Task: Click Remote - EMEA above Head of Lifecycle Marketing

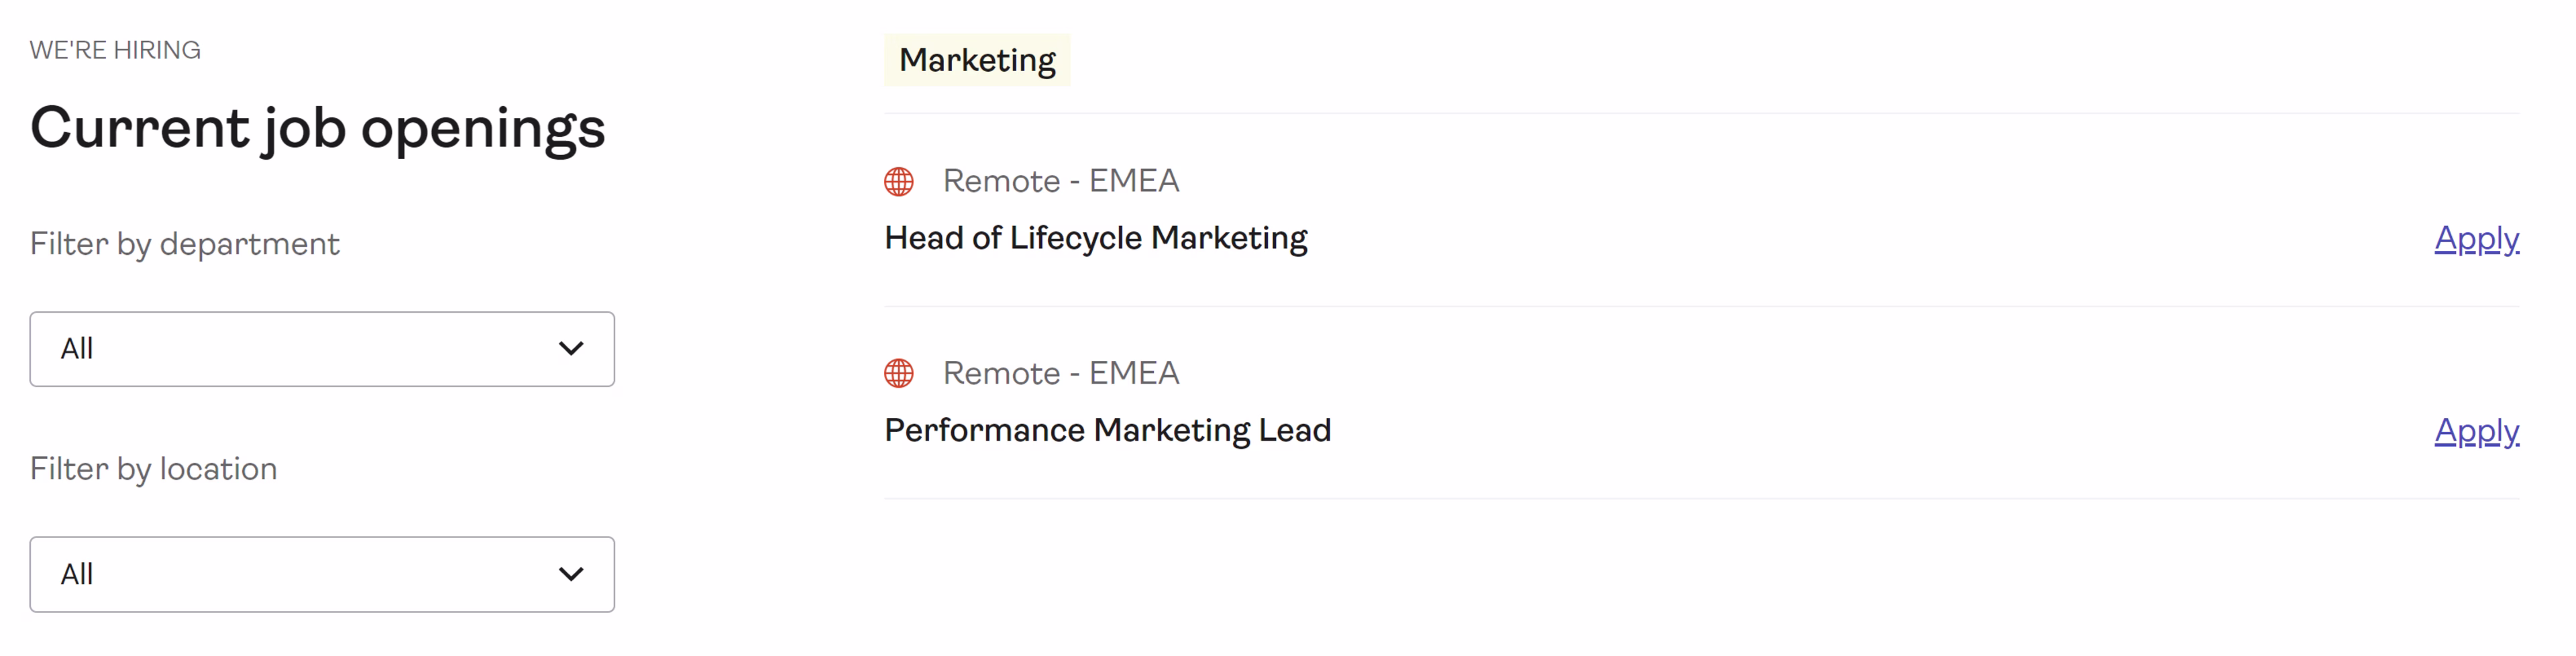Action: pos(1061,181)
